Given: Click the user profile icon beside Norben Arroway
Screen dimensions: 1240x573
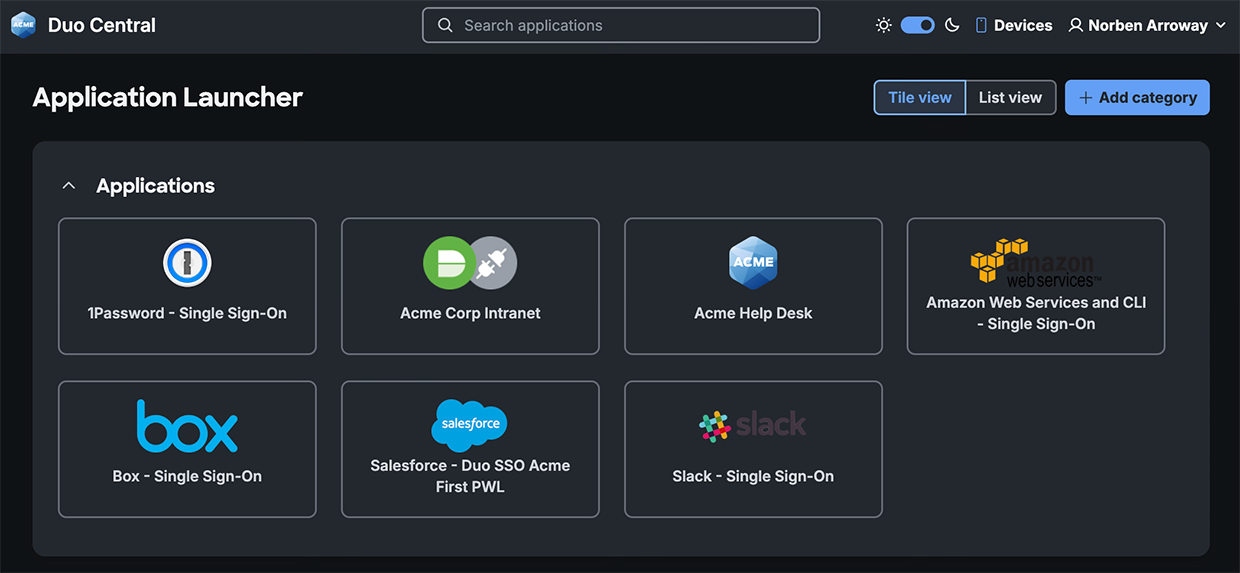Looking at the screenshot, I should click(x=1076, y=25).
